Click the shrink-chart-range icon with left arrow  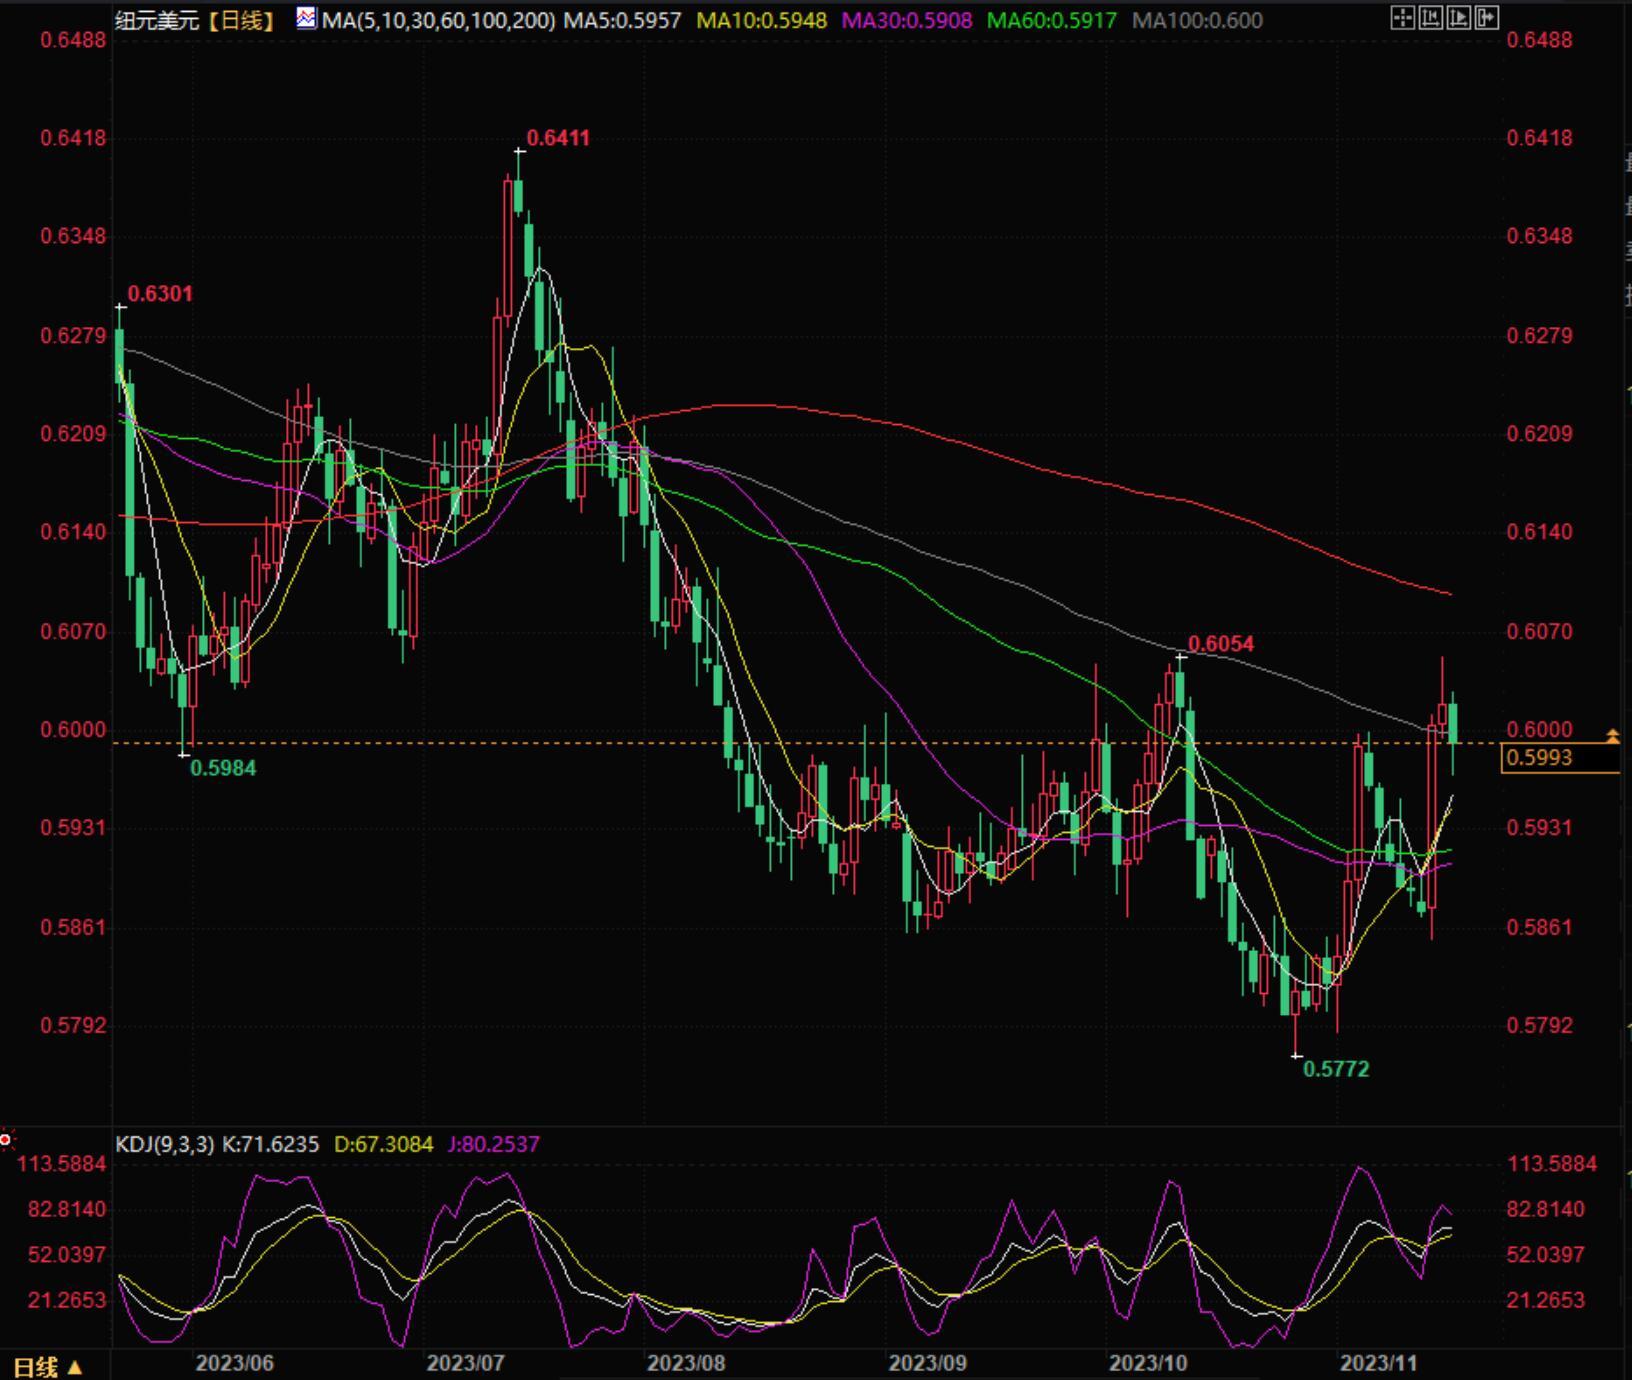(x=1431, y=18)
